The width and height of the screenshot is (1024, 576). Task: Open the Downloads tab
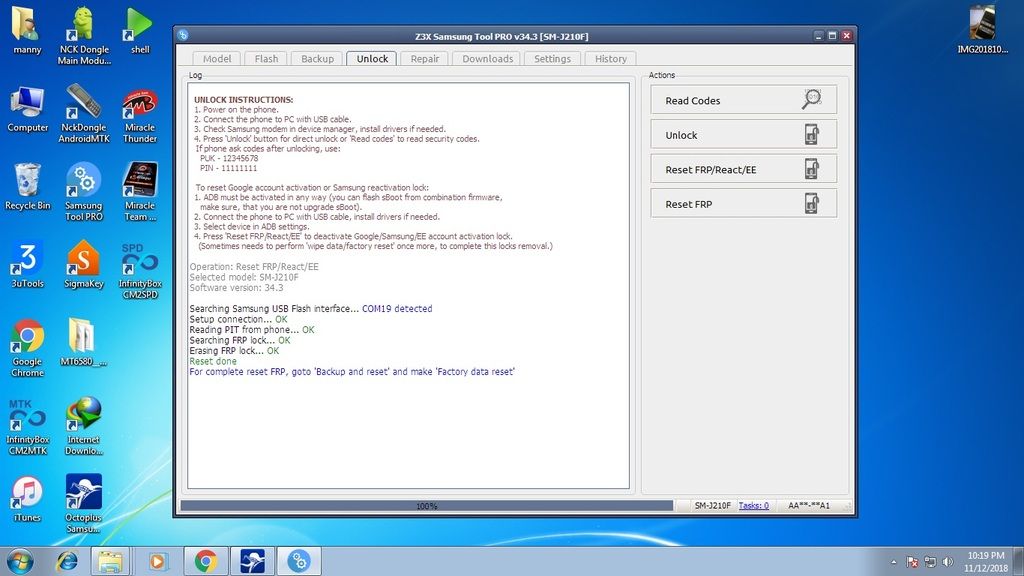point(488,59)
